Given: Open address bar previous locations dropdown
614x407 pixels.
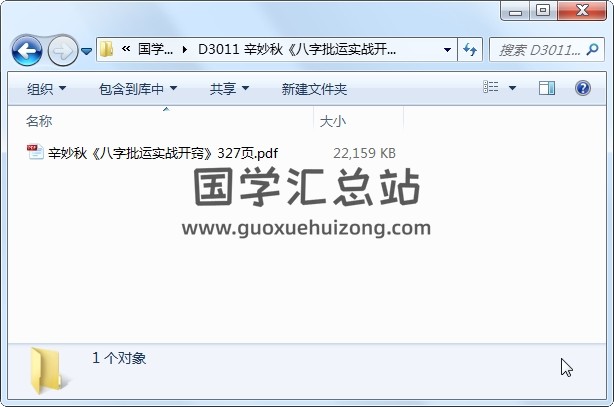Looking at the screenshot, I should click(x=447, y=50).
